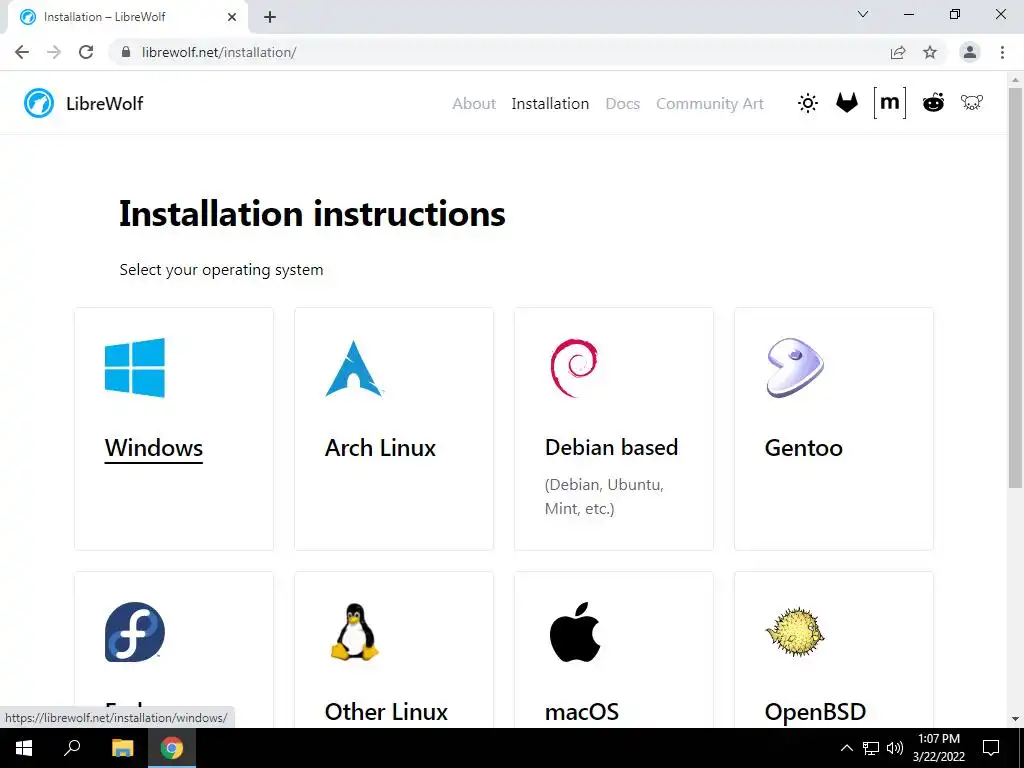Open the About menu link
The width and height of the screenshot is (1024, 768).
coord(474,104)
